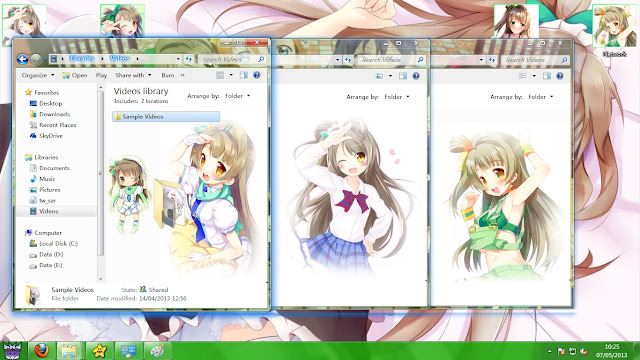
Task: Refresh the front Videos window
Action: pyautogui.click(x=189, y=59)
